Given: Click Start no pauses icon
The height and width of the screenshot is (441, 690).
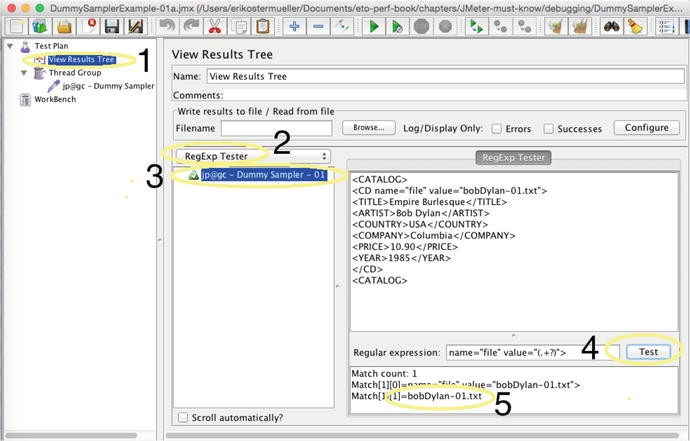Looking at the screenshot, I should 397,26.
